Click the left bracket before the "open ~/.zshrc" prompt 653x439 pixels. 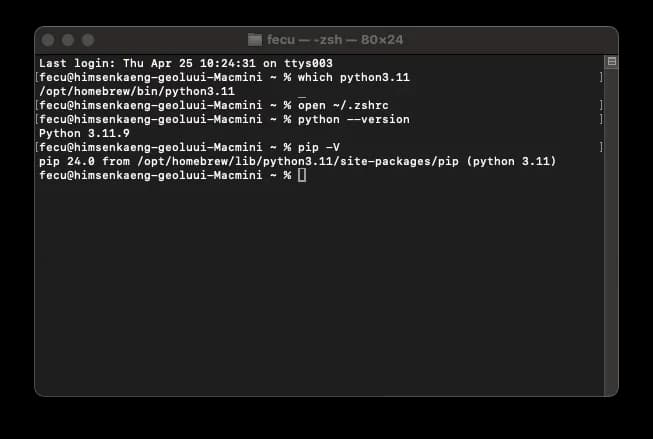37,105
